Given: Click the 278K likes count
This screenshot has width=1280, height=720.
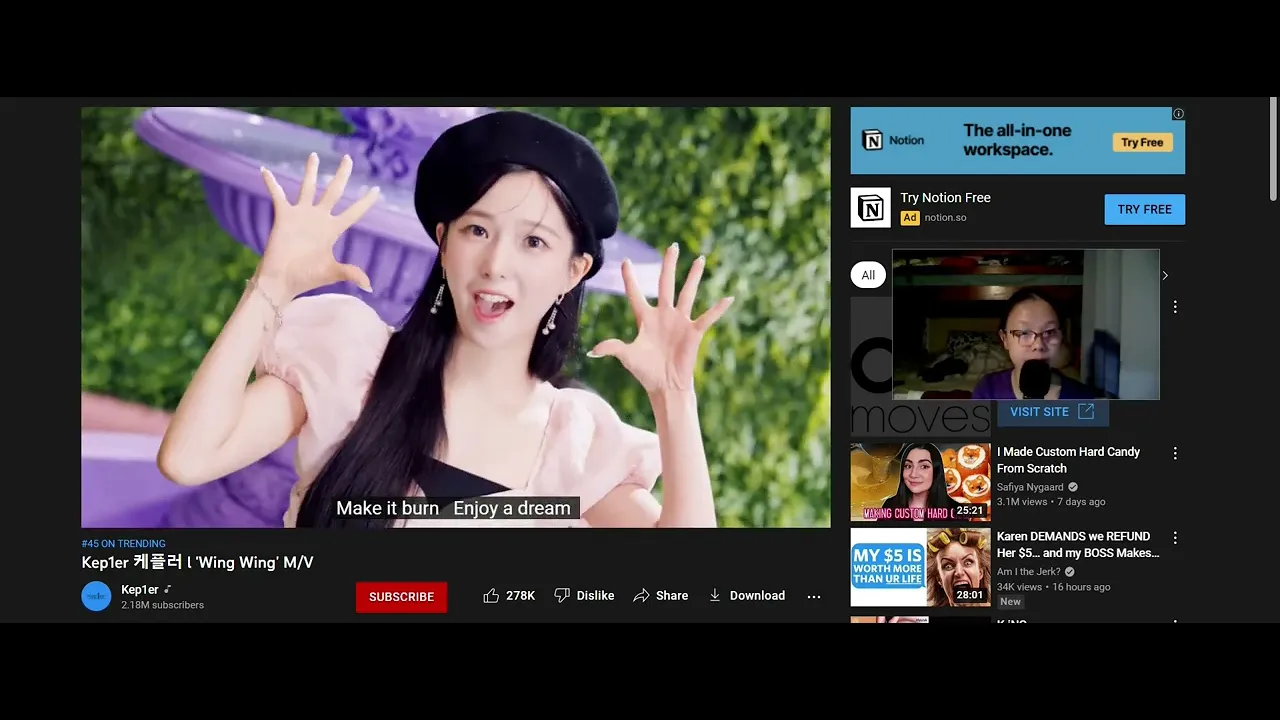Looking at the screenshot, I should [x=520, y=596].
